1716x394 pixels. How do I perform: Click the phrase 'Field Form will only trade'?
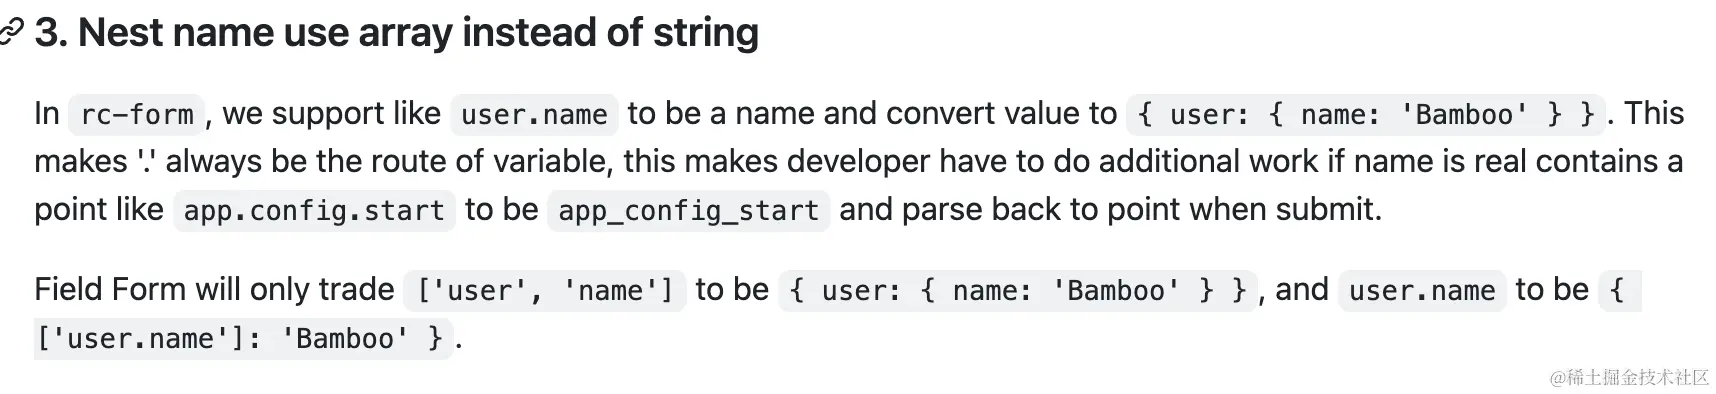click(214, 289)
